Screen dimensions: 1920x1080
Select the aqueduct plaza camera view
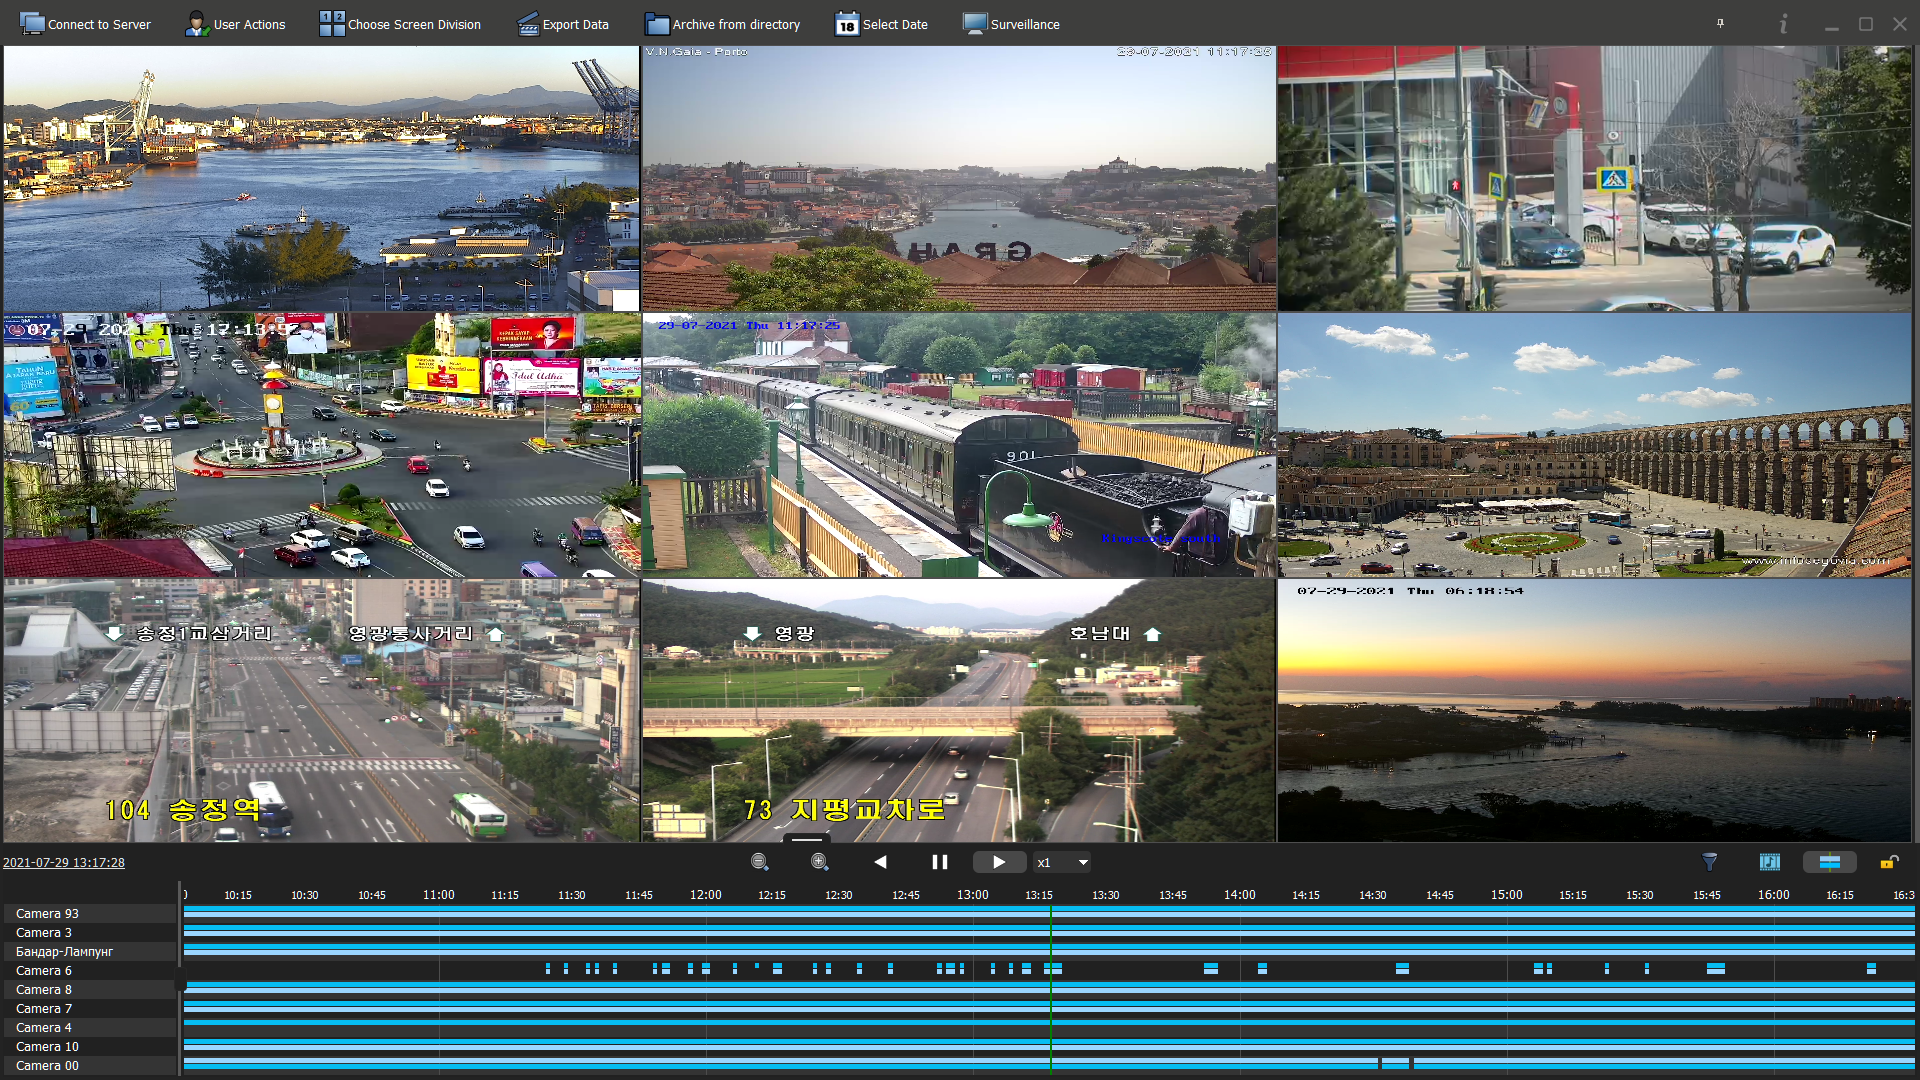[x=1595, y=445]
